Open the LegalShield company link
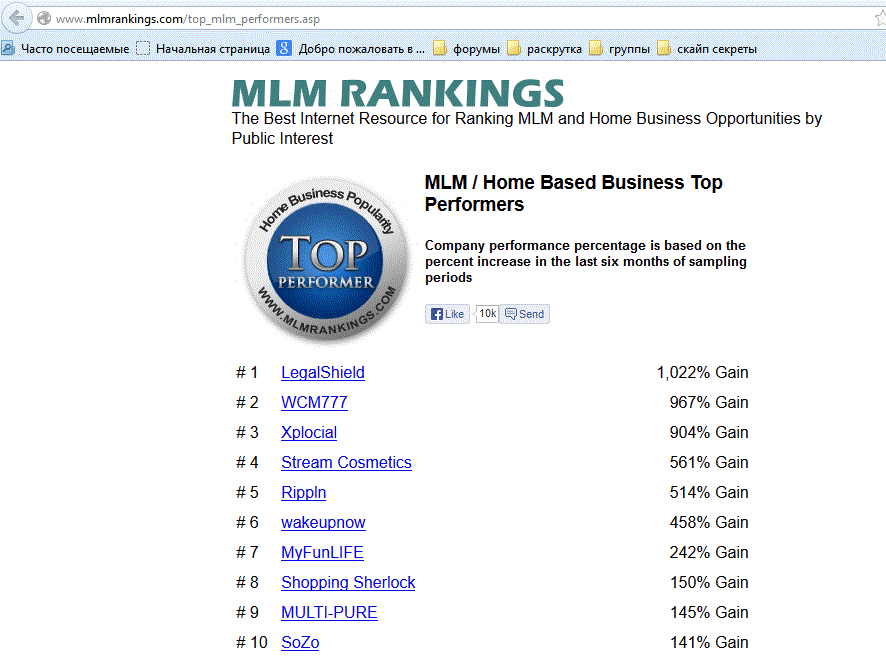 [322, 373]
